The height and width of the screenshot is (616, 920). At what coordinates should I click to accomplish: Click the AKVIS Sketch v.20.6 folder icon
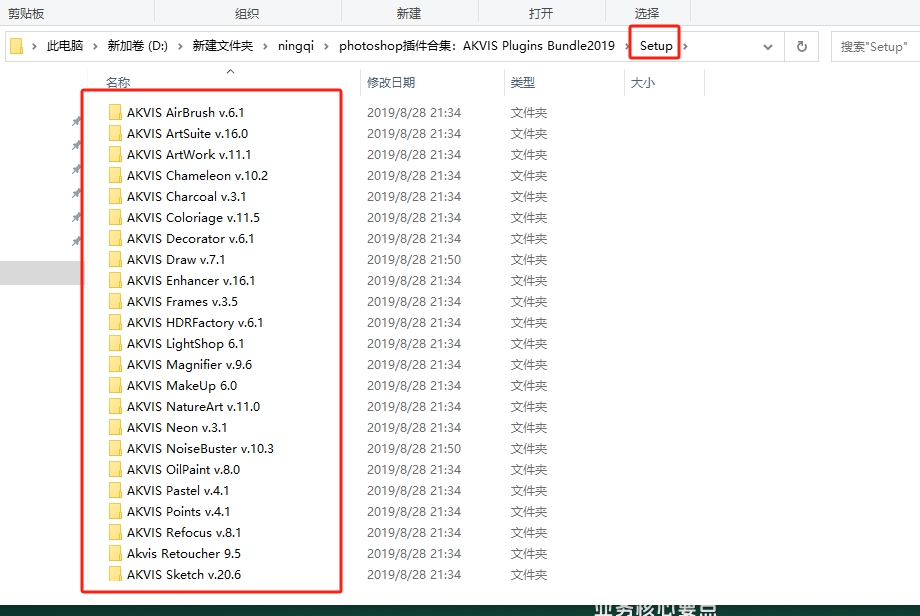tap(115, 574)
